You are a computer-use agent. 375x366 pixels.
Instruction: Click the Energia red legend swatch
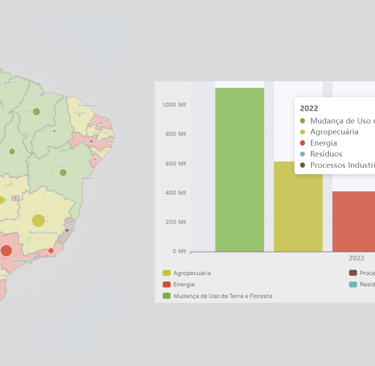click(x=167, y=284)
